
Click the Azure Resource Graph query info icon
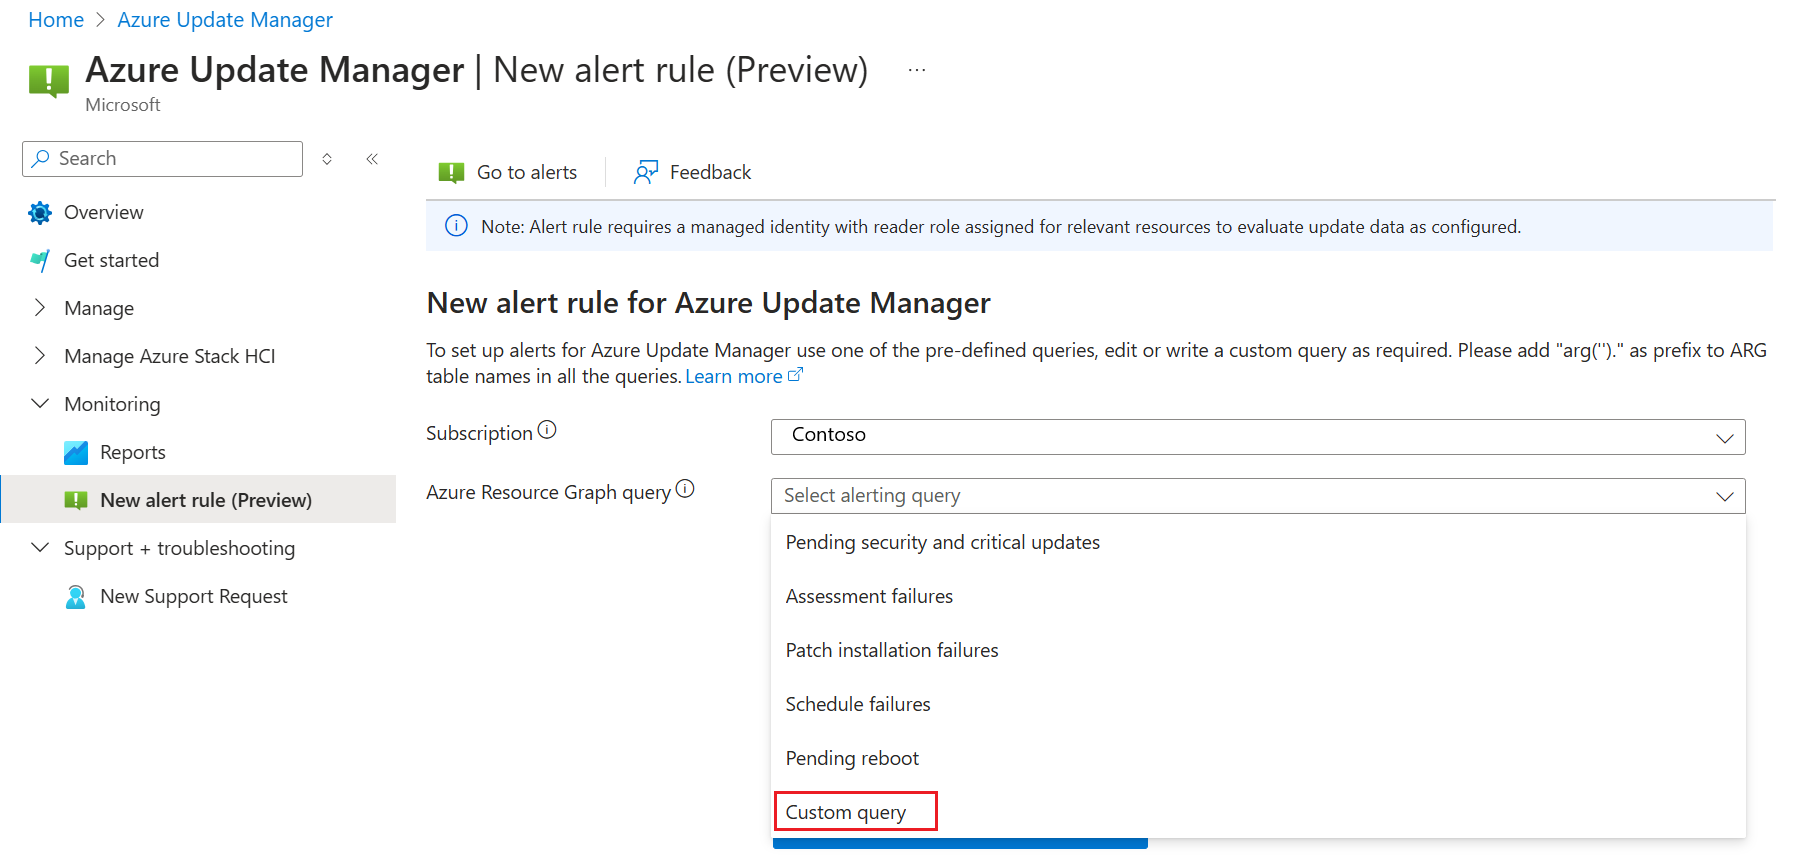(685, 489)
